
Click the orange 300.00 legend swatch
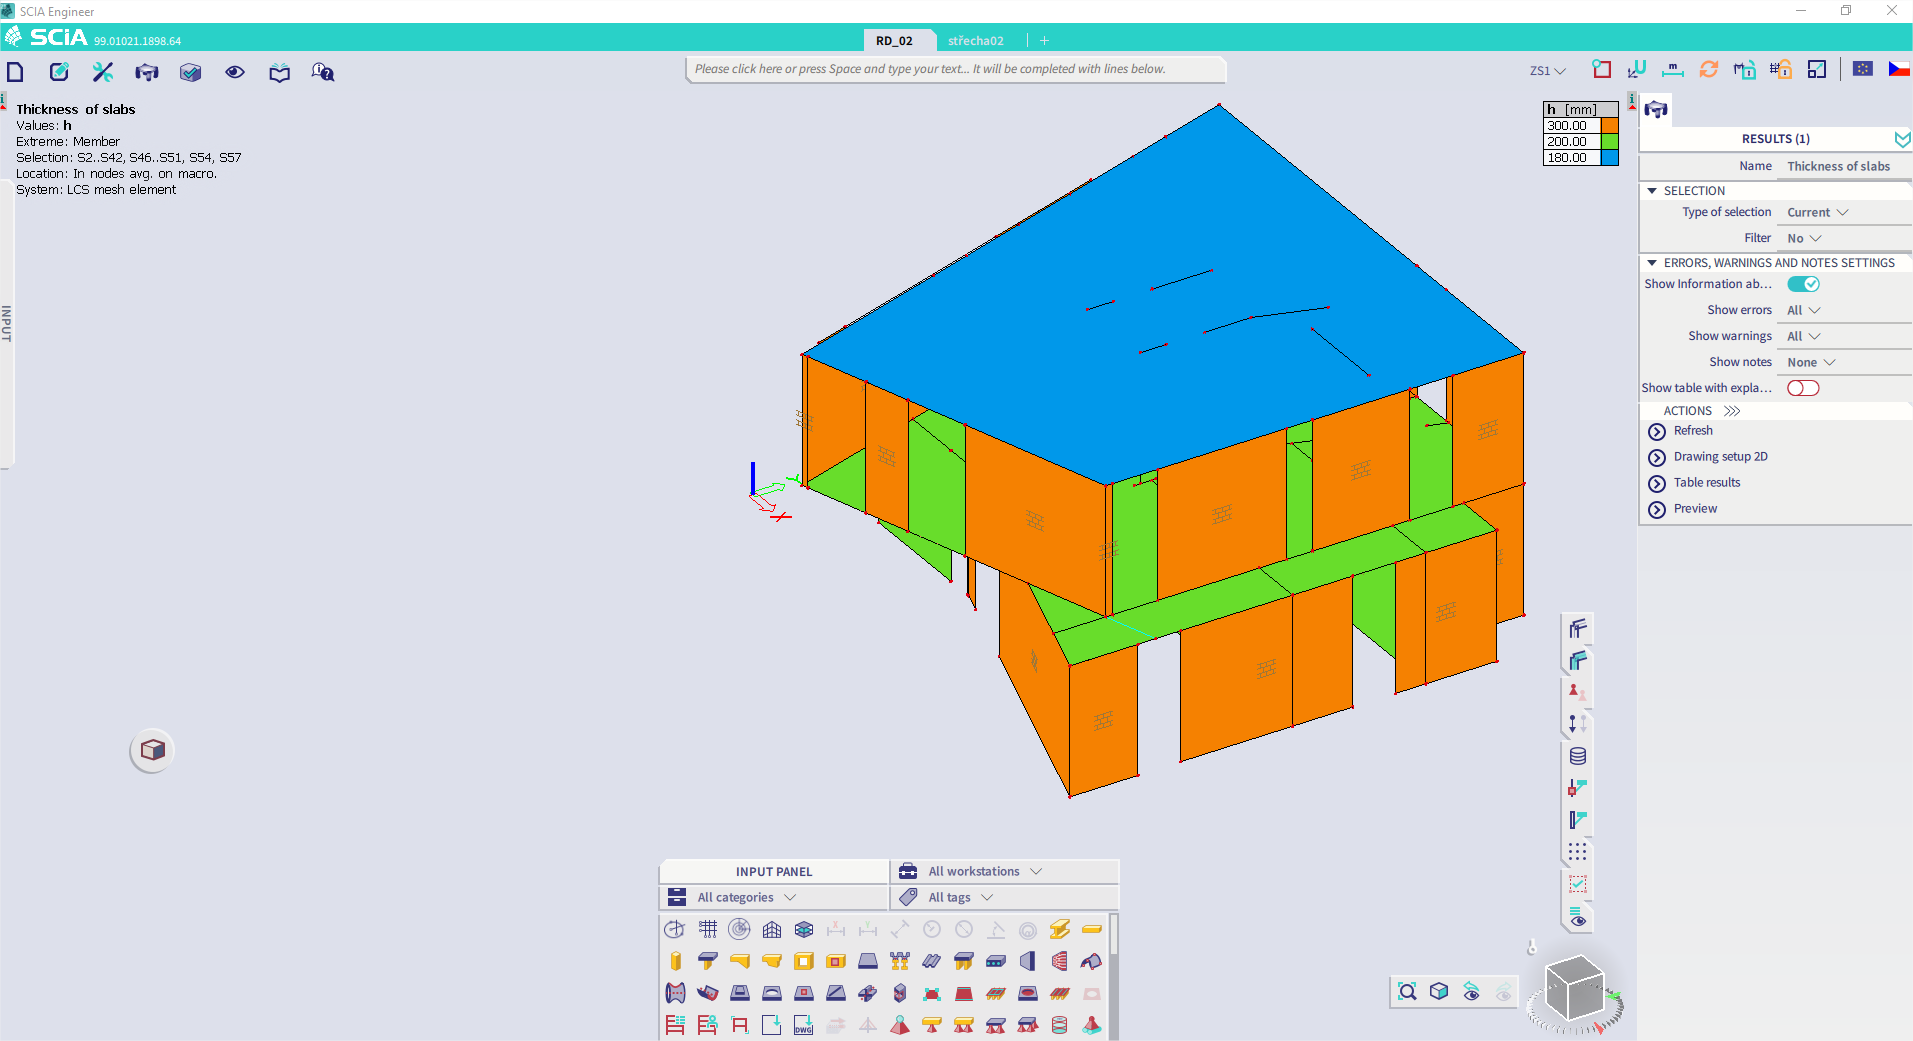click(x=1609, y=126)
